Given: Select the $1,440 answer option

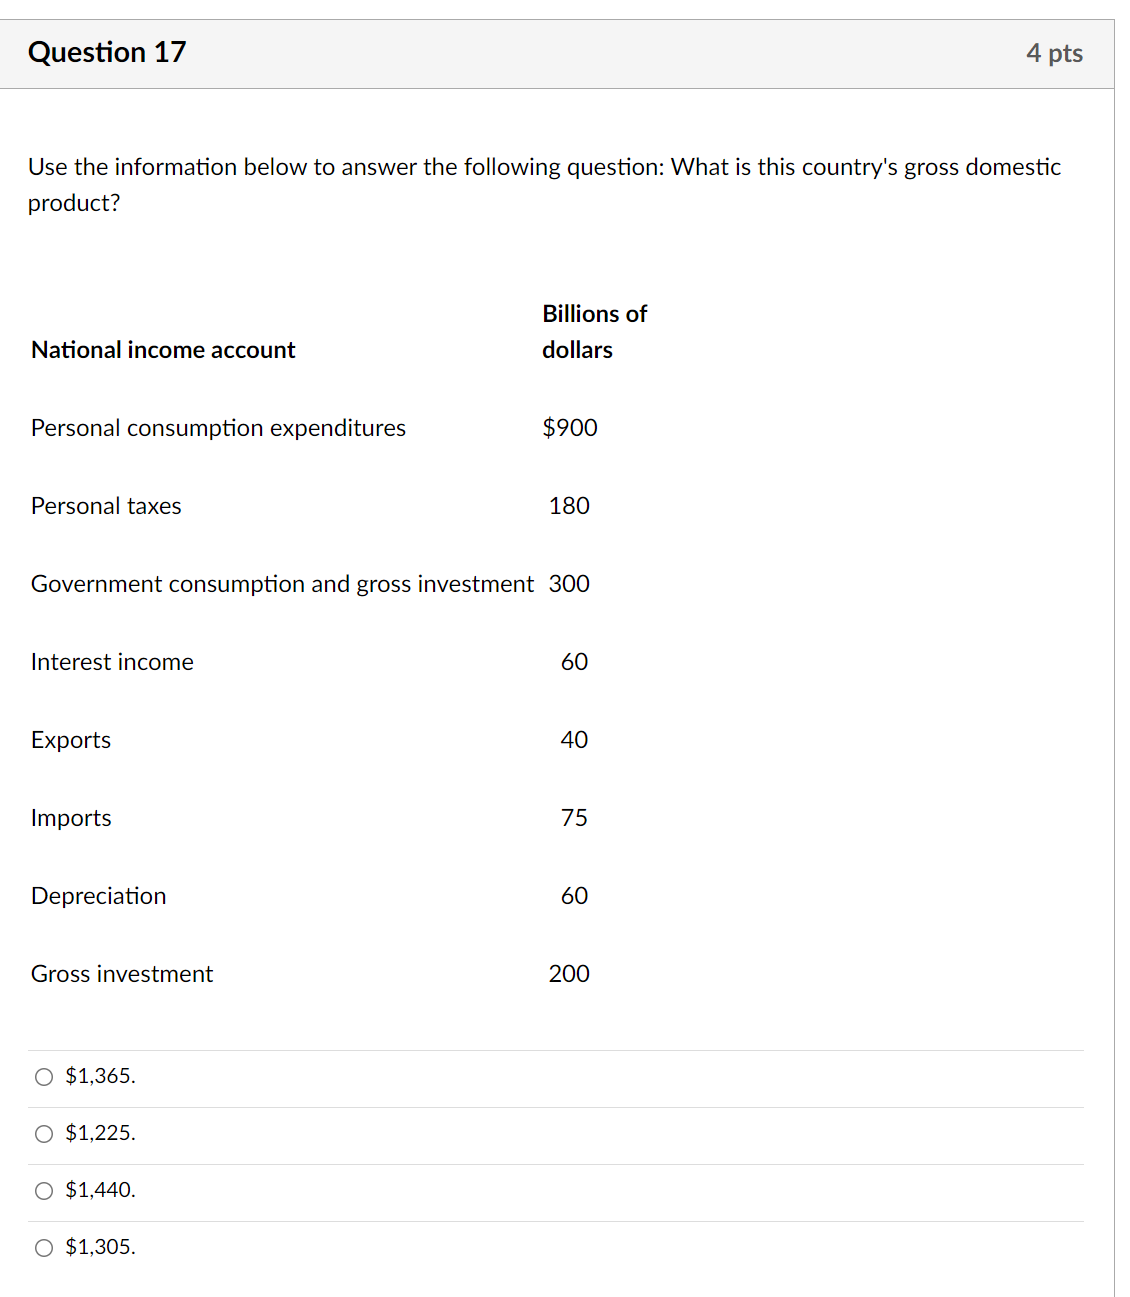Looking at the screenshot, I should (44, 1190).
